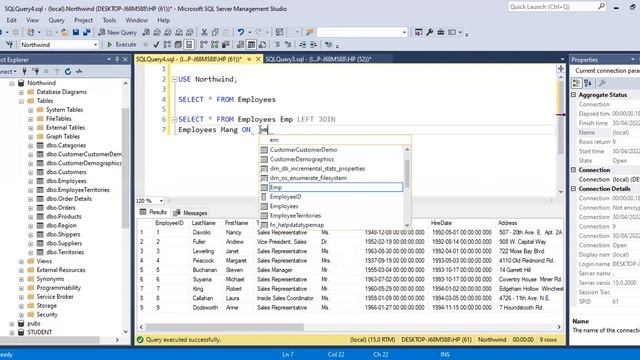This screenshot has height=360, width=640.
Task: Refresh the Object Explorer tree
Action: click(68, 71)
